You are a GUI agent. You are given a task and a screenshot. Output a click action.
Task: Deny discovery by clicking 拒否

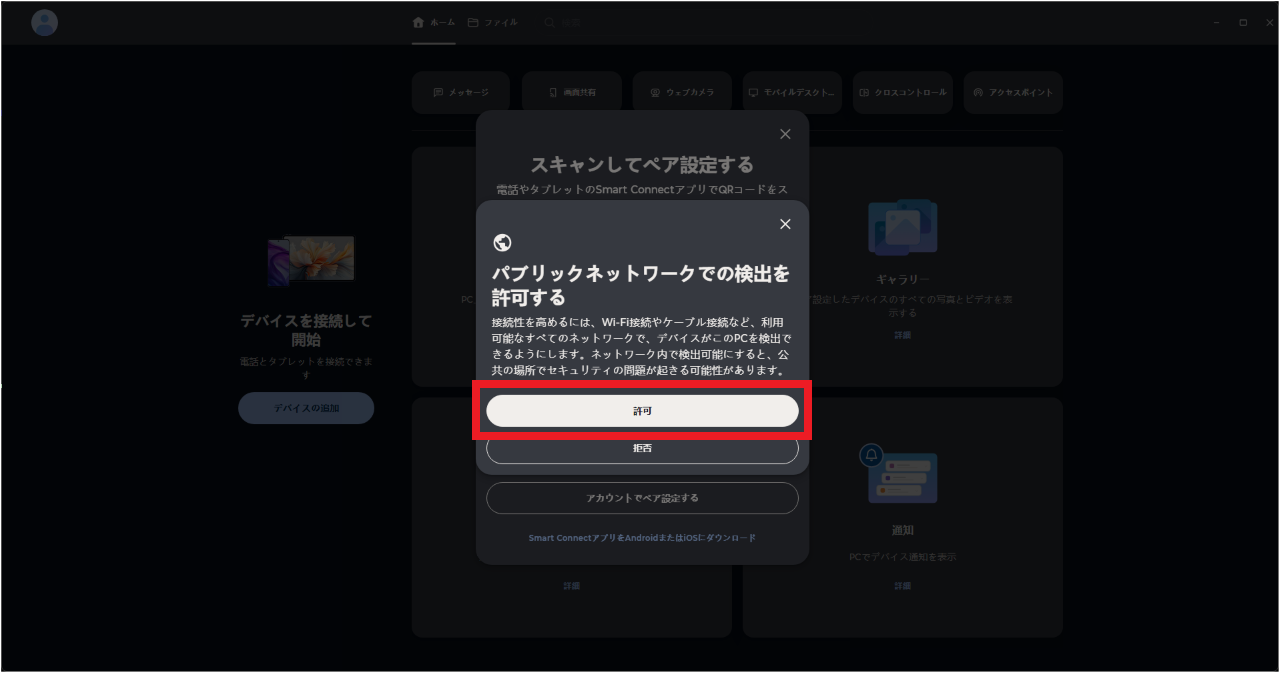click(642, 449)
